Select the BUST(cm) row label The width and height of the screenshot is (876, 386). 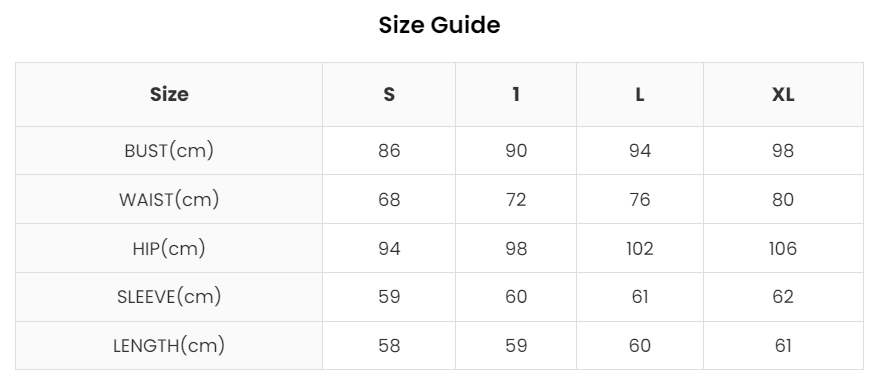click(x=169, y=151)
